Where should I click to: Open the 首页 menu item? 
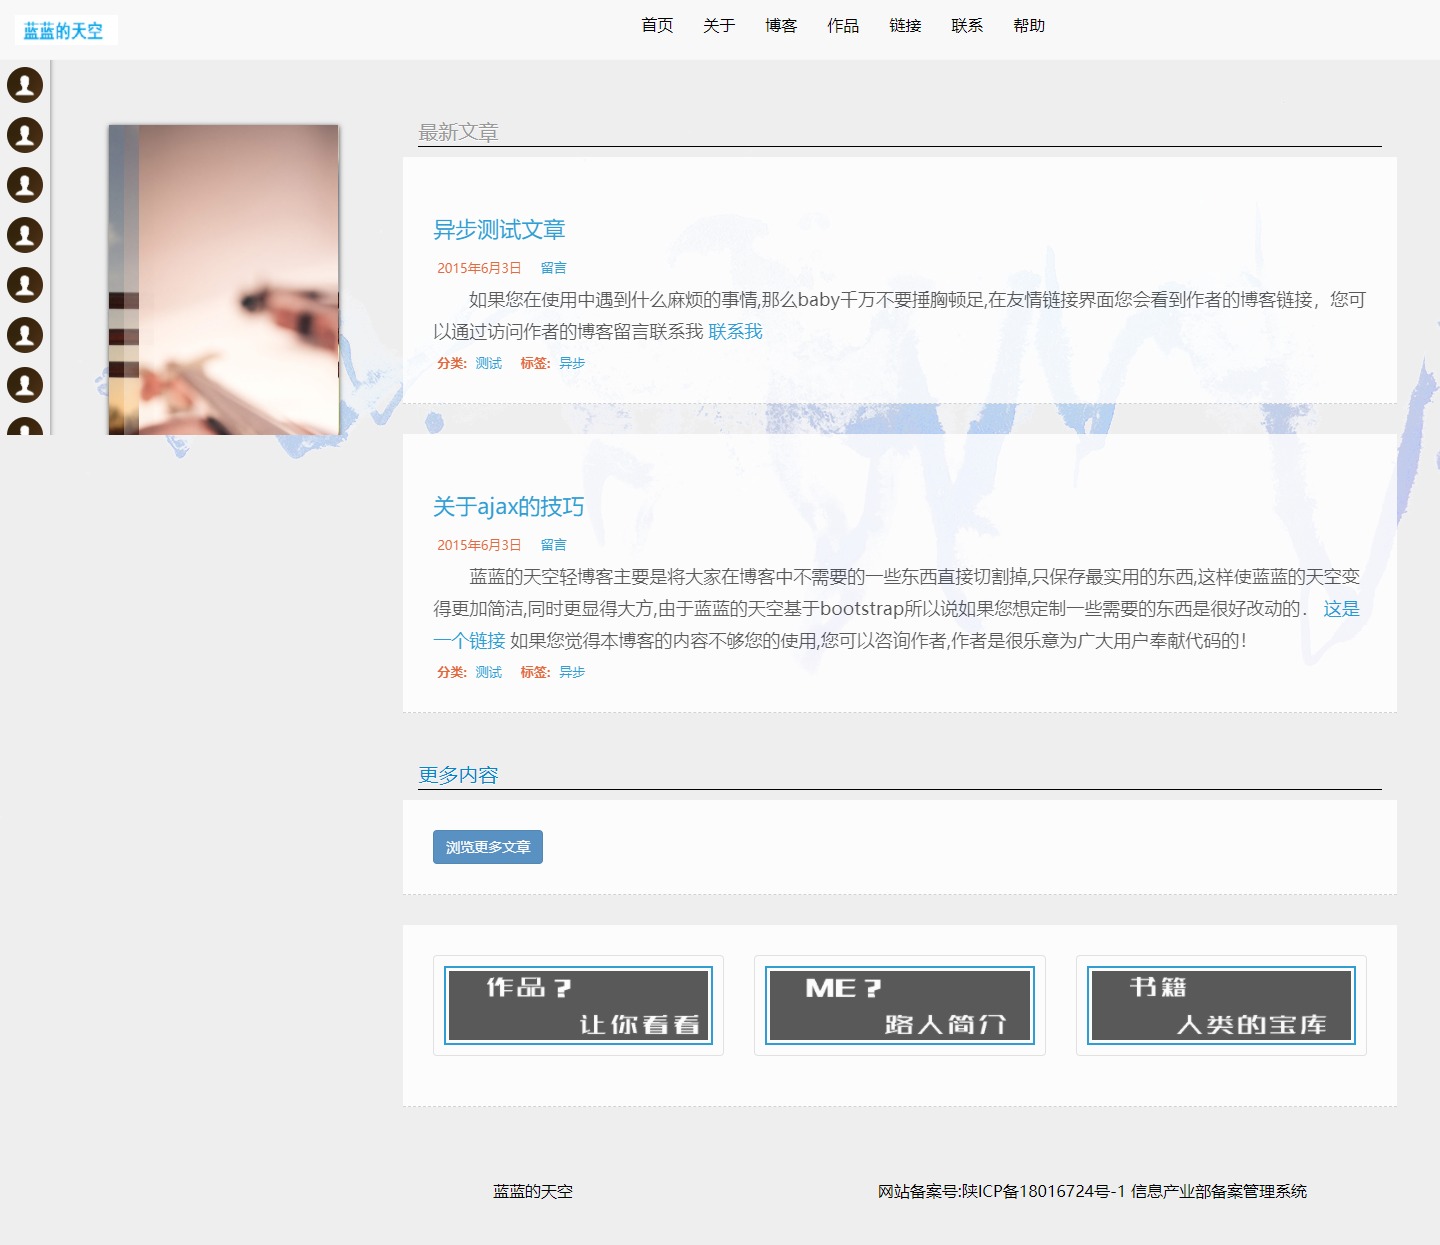(x=657, y=26)
